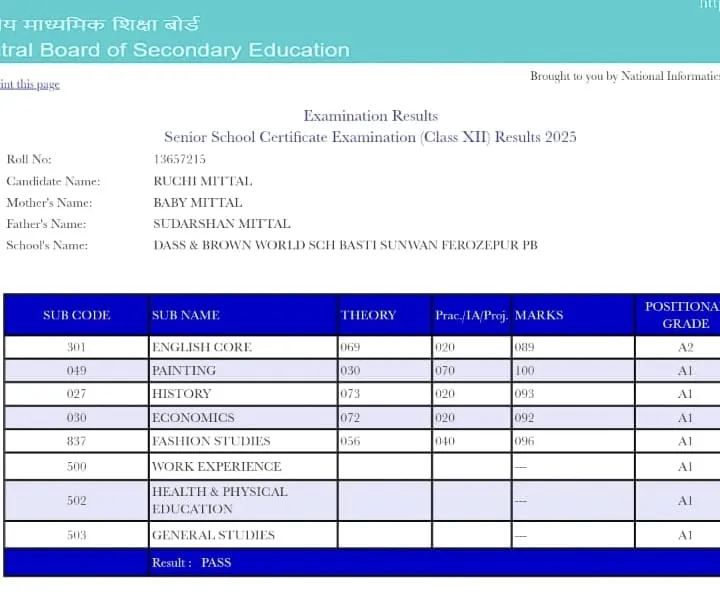Image resolution: width=720 pixels, height=608 pixels.
Task: Click the SUB NAME column header
Action: [x=185, y=315]
